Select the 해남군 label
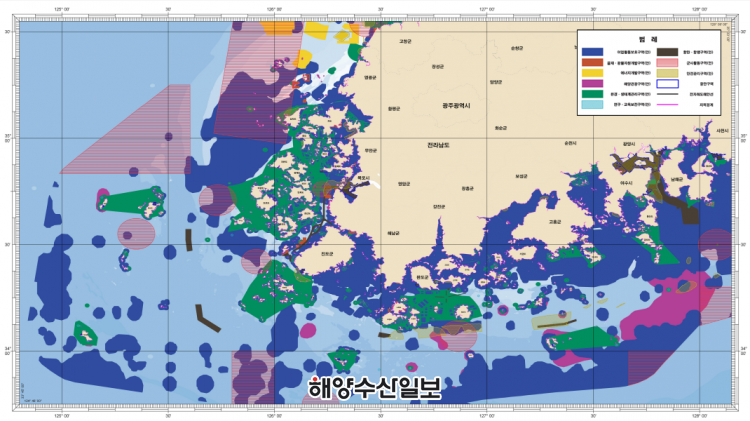The height and width of the screenshot is (421, 750). pyautogui.click(x=393, y=233)
